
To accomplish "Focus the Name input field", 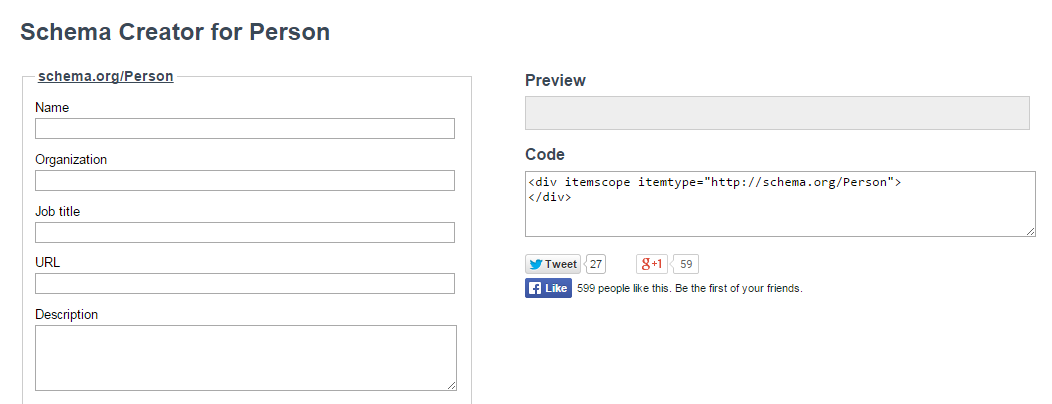I will pos(245,128).
